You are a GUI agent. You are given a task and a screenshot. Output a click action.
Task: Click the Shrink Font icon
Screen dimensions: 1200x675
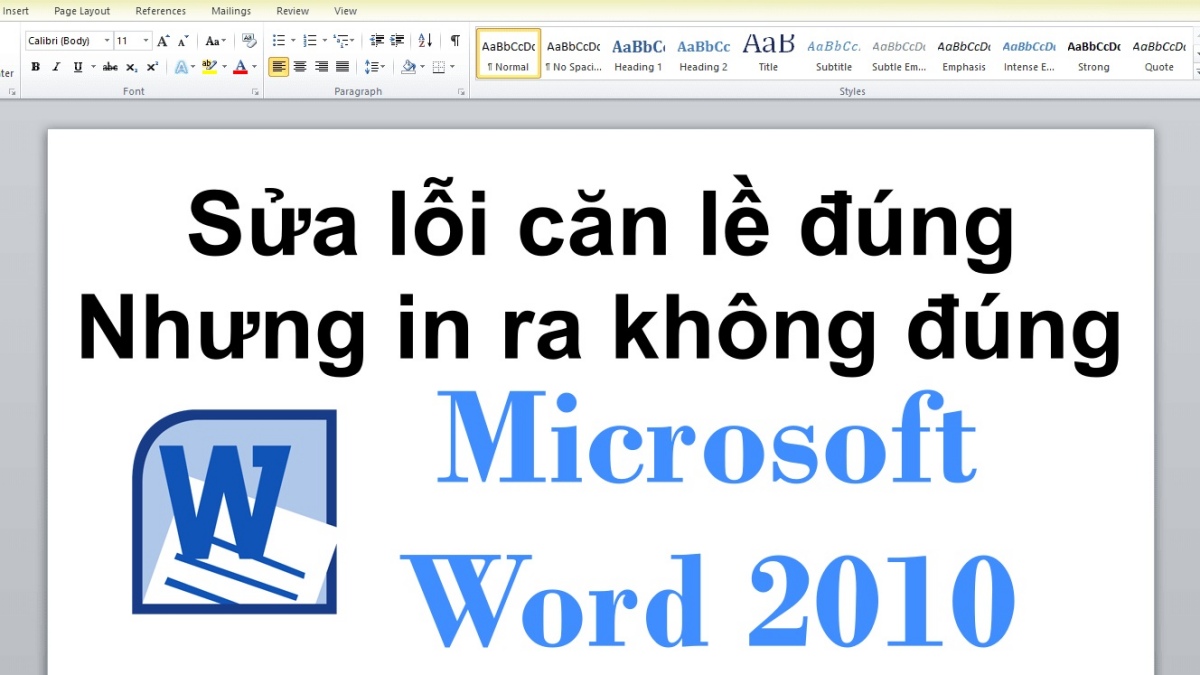click(182, 41)
